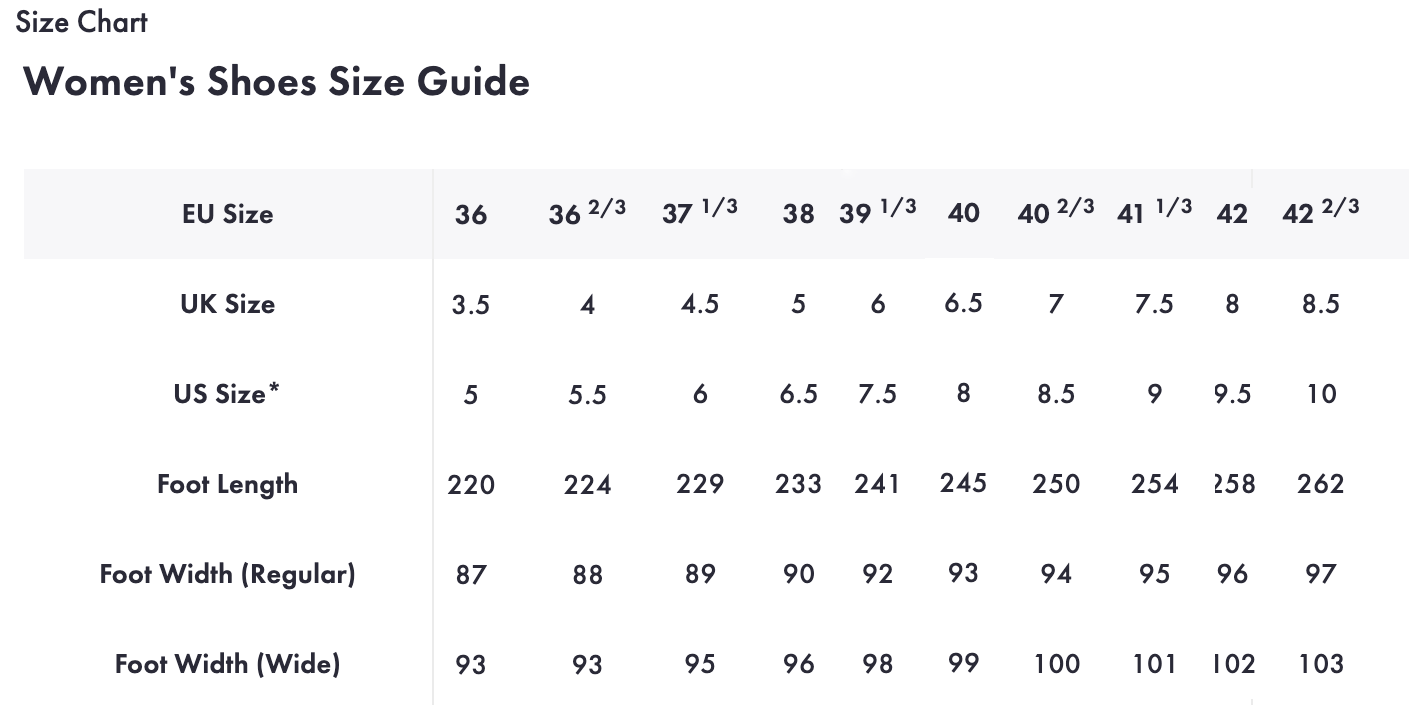Click the UK Size row header

[227, 304]
